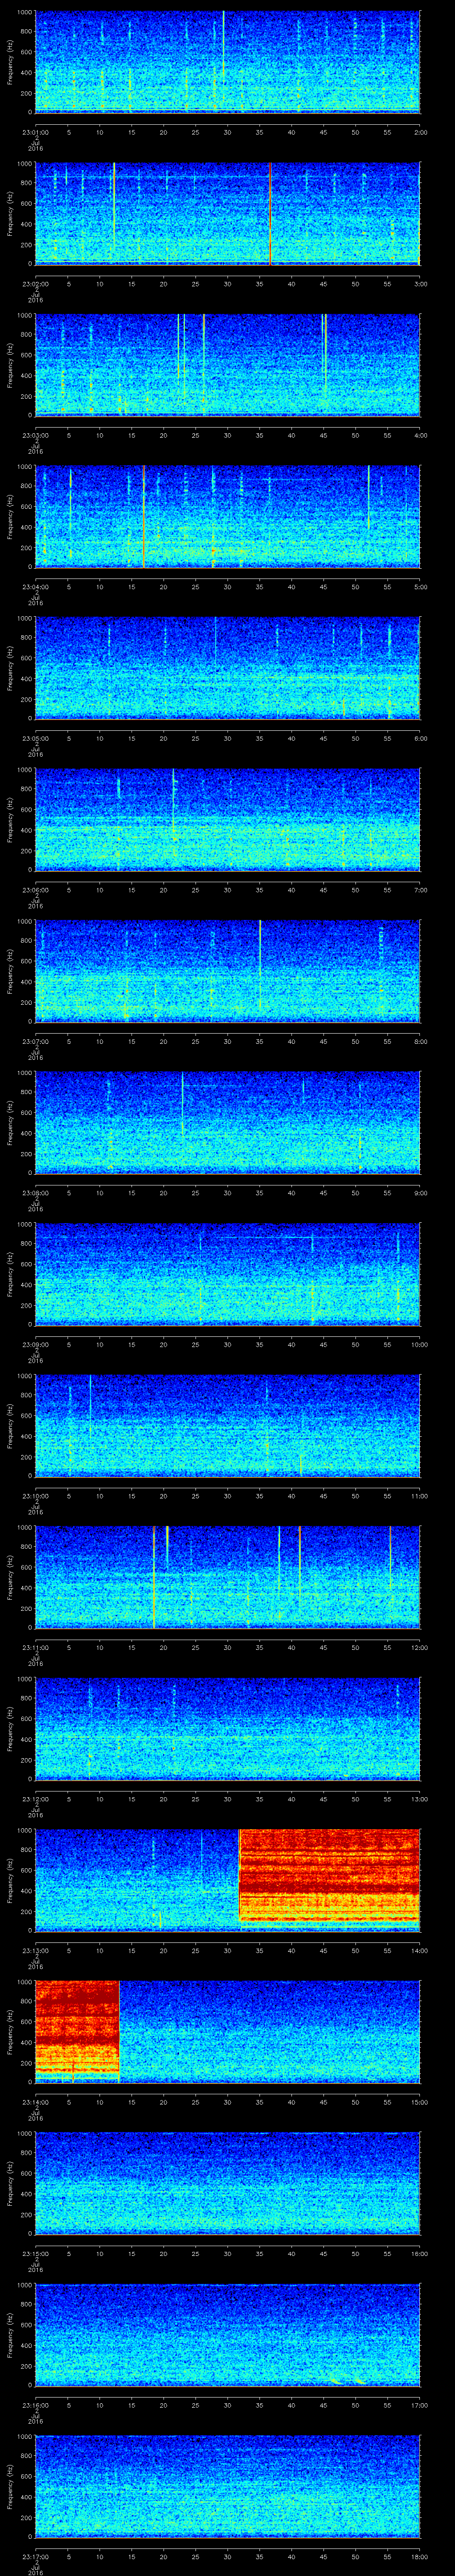Open the 23:16 spectrogram panel
Image resolution: width=455 pixels, height=2576 pixels.
[227, 2335]
